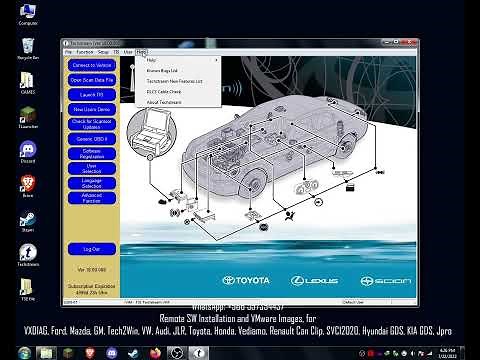The height and width of the screenshot is (360, 480).
Task: Click the User Selection button
Action: coord(92,168)
